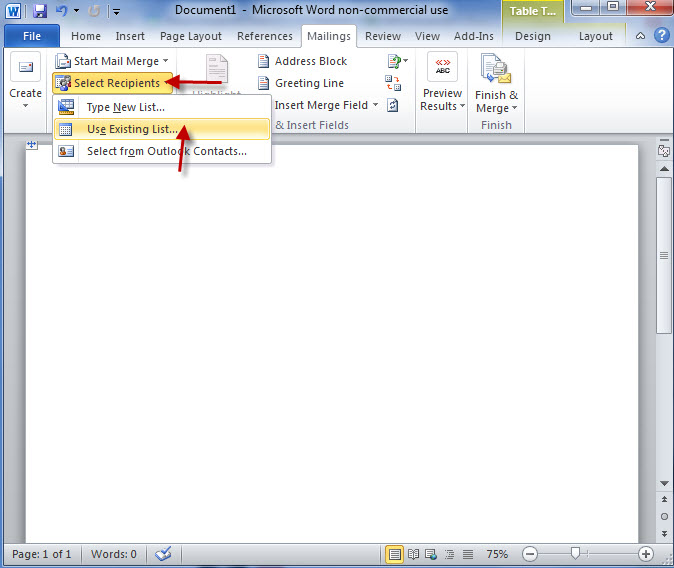The height and width of the screenshot is (568, 674).
Task: Click the Select Browse Object circle button
Action: point(664,517)
